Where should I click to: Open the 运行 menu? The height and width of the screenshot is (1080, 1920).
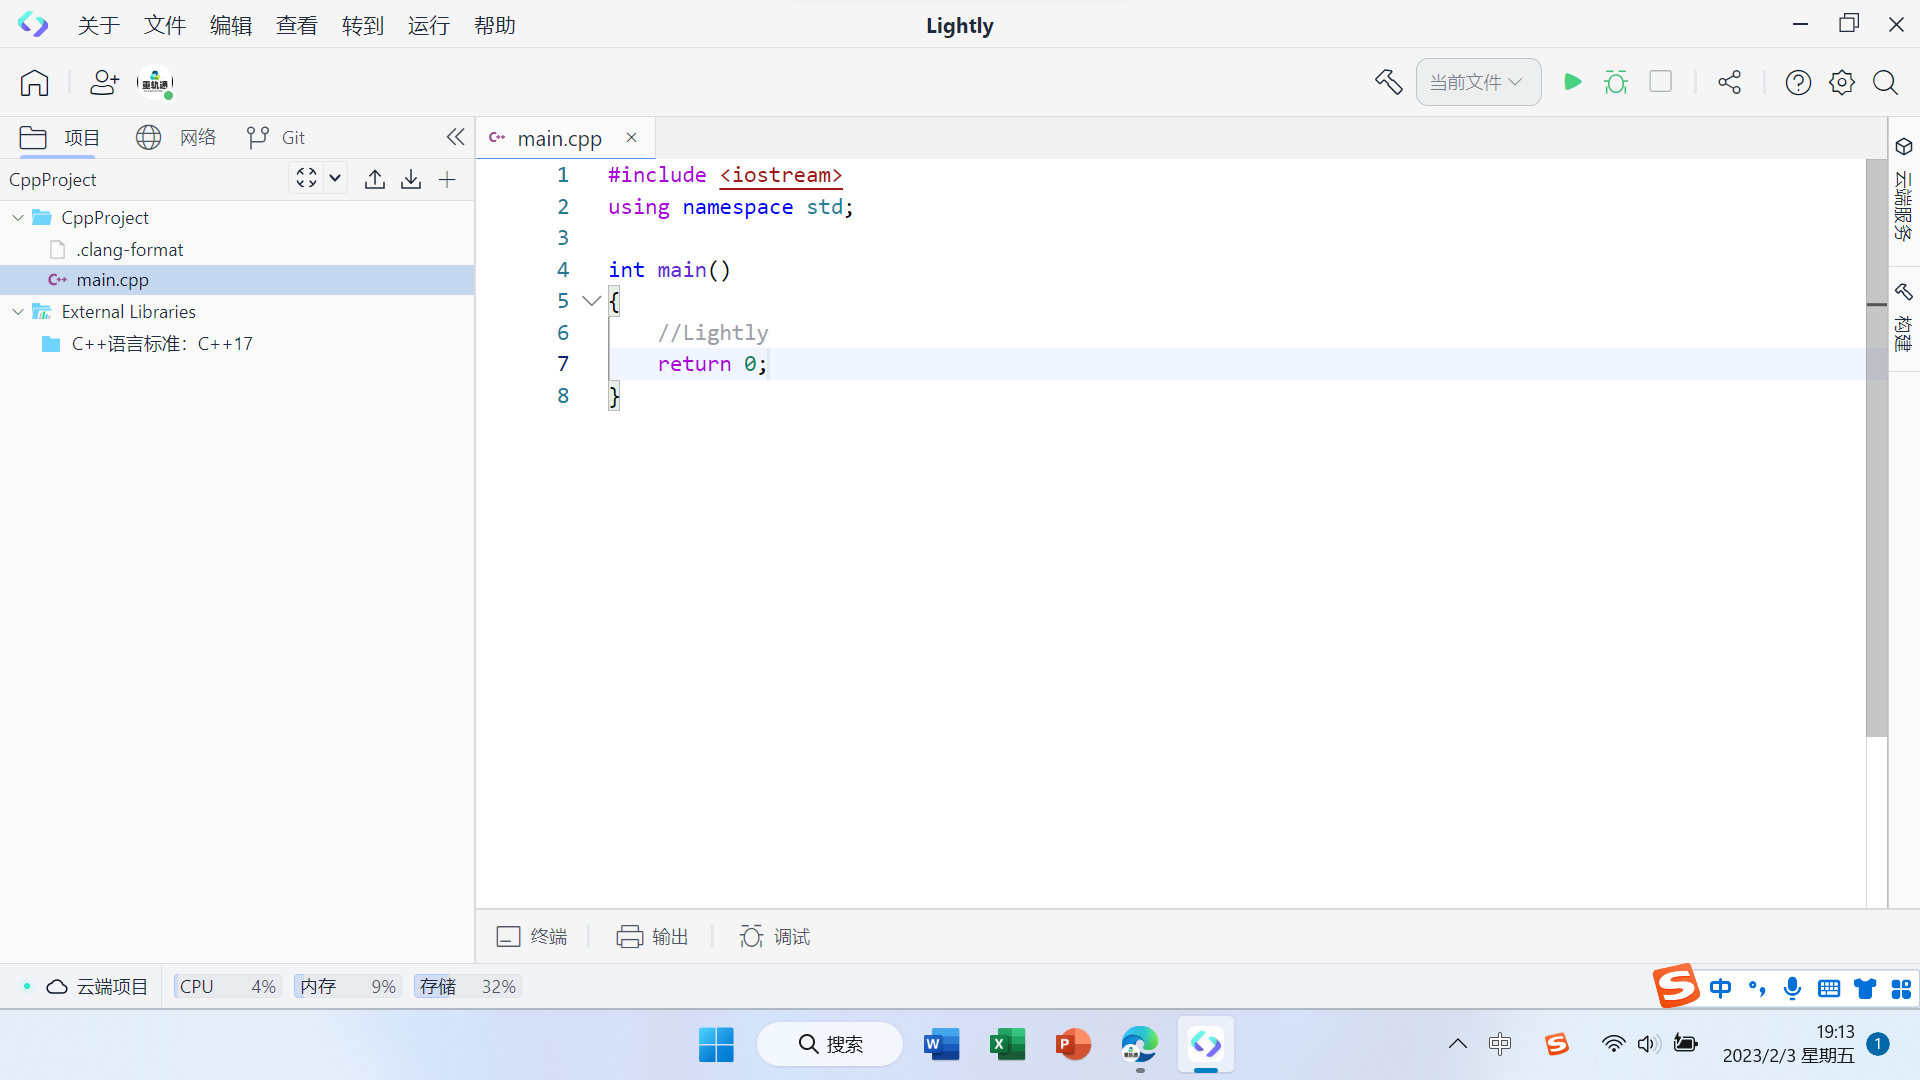(x=428, y=25)
